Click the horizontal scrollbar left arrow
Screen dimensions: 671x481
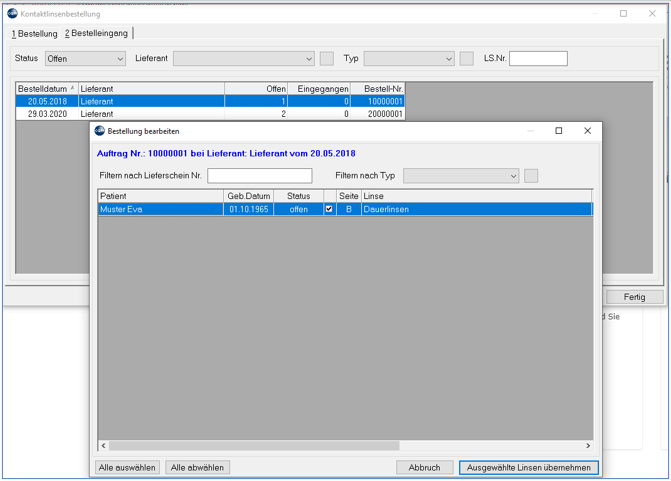click(x=104, y=445)
